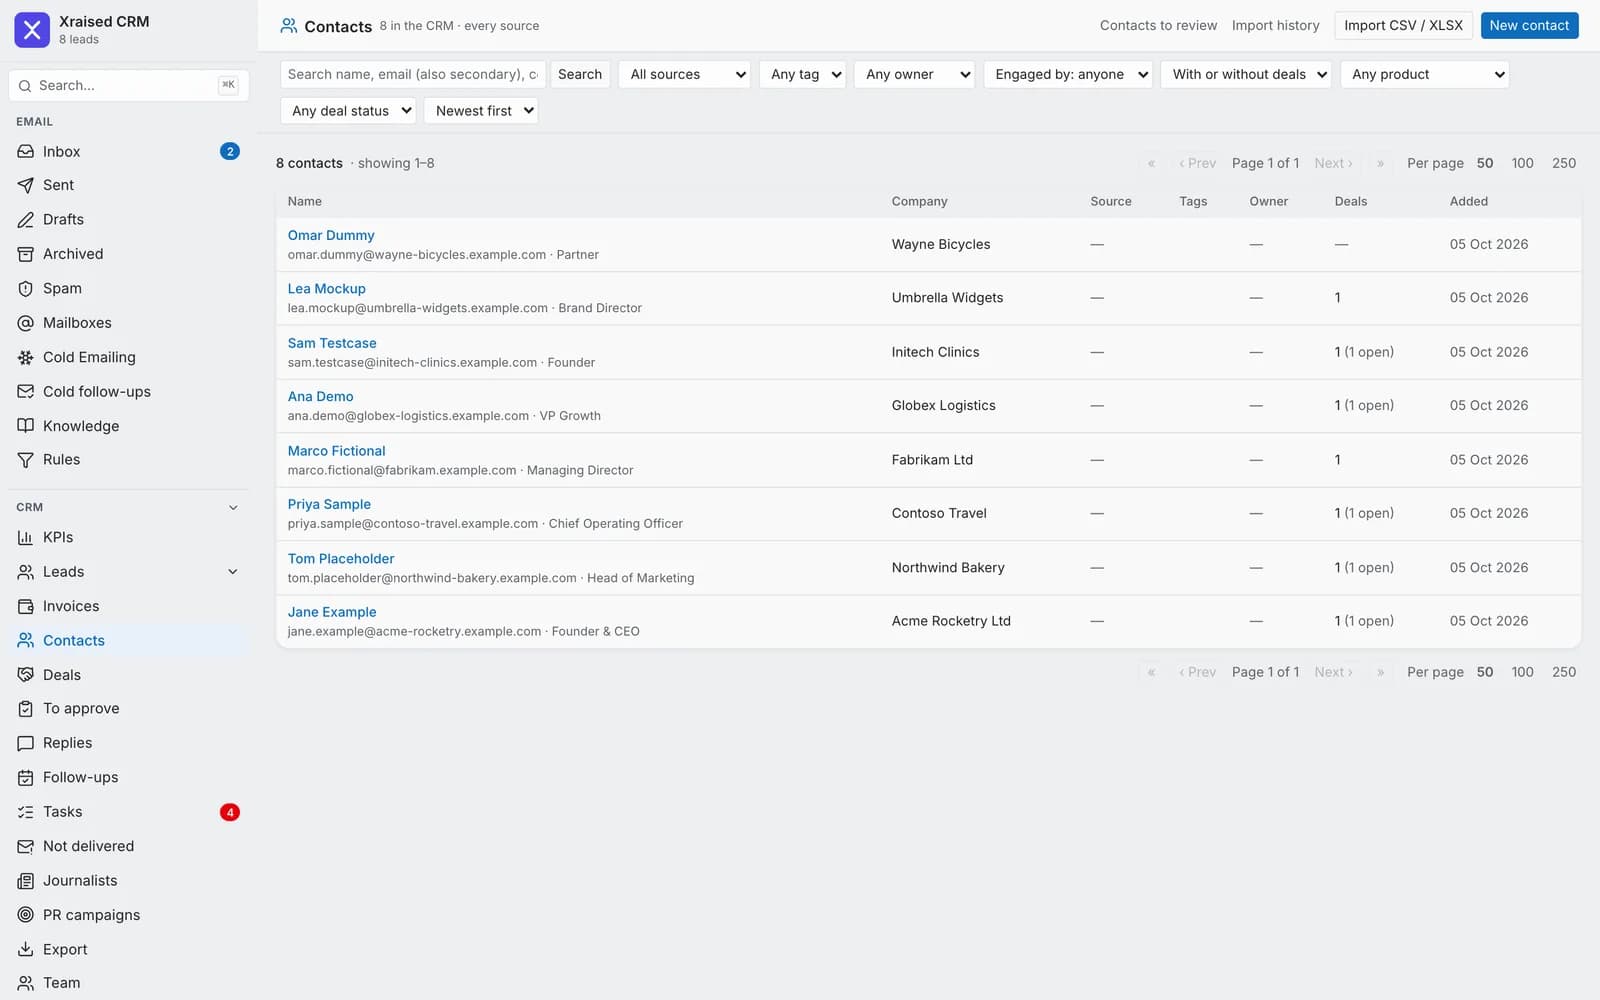Click the Search button beside the name field

tap(580, 74)
